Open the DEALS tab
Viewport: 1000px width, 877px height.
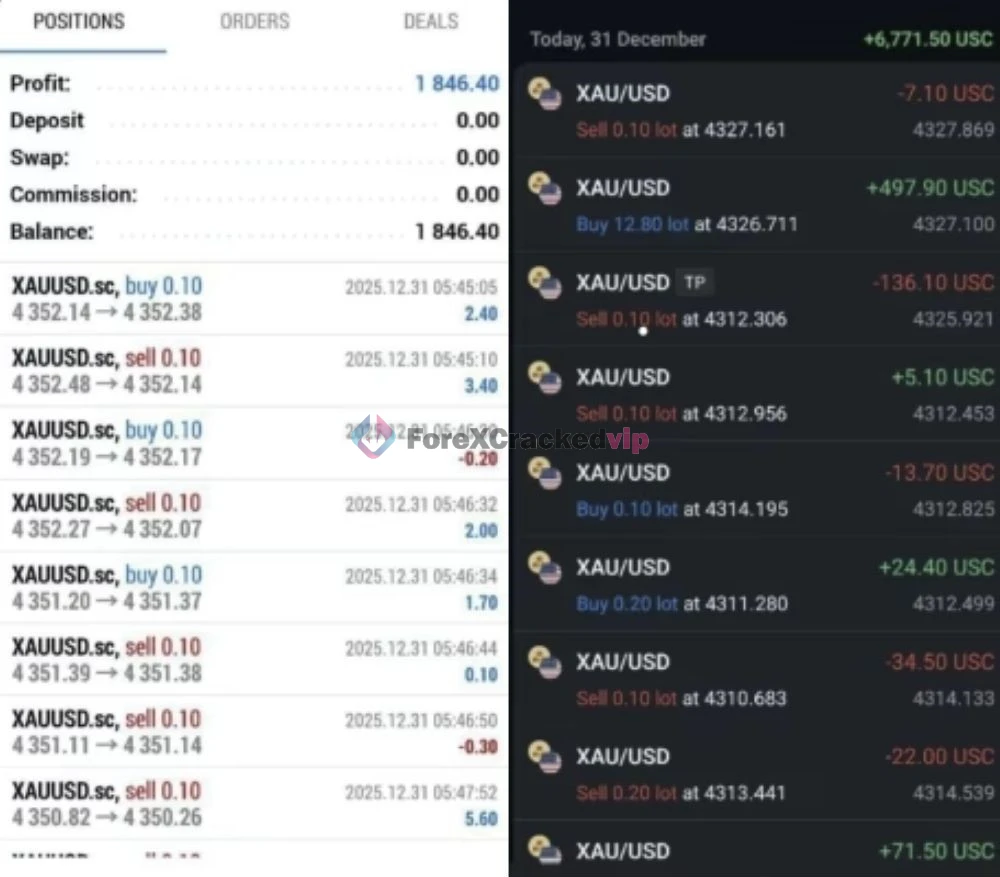point(431,22)
